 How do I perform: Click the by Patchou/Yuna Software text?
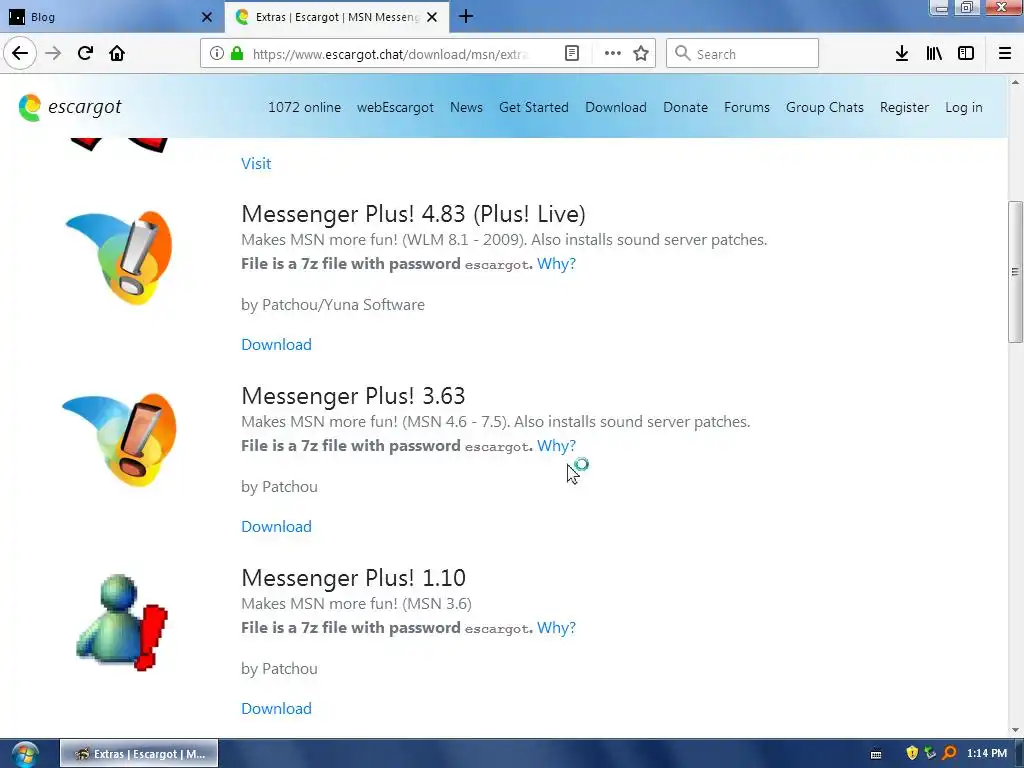(333, 304)
